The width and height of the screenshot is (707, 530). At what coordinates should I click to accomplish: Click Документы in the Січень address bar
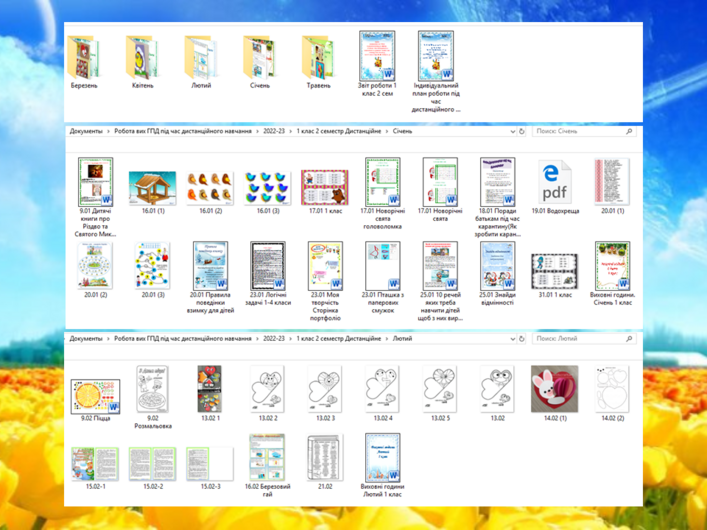tap(86, 131)
